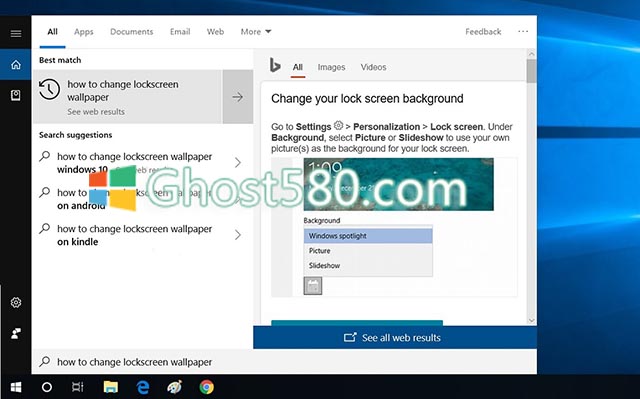Screen dimensions: 640x399
Task: Select Windows spotlight background option
Action: 368,236
